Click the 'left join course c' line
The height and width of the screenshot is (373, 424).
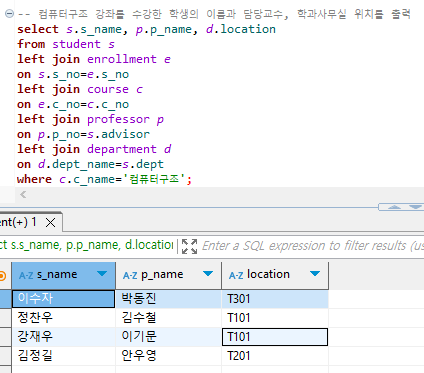(80, 89)
